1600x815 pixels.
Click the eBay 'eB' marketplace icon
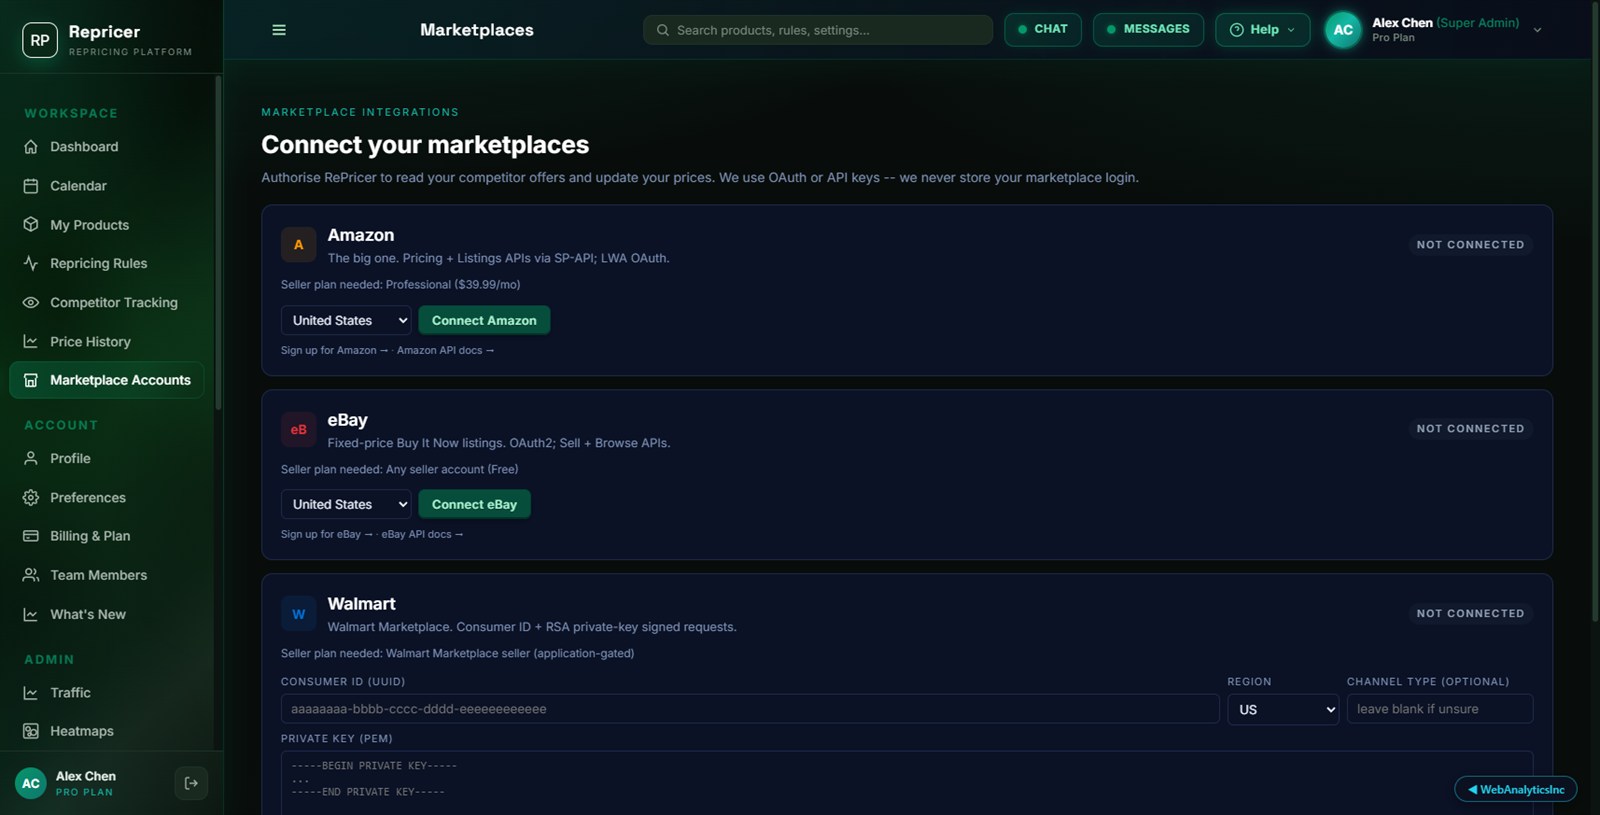298,430
